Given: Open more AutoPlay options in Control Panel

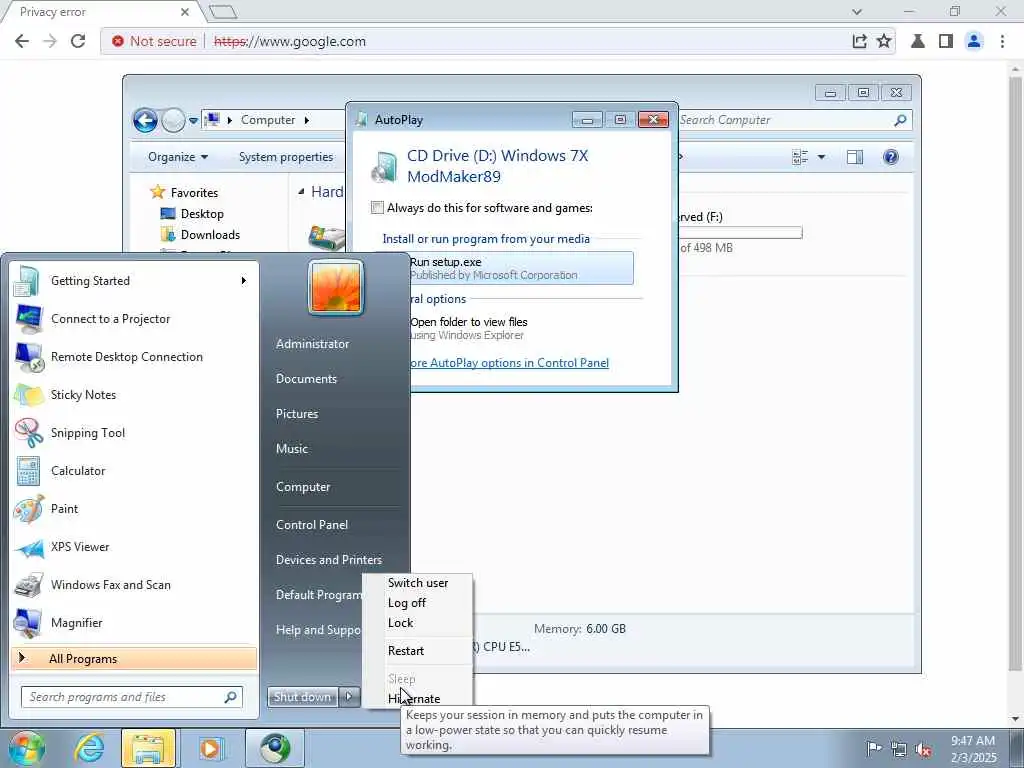Looking at the screenshot, I should coord(509,362).
